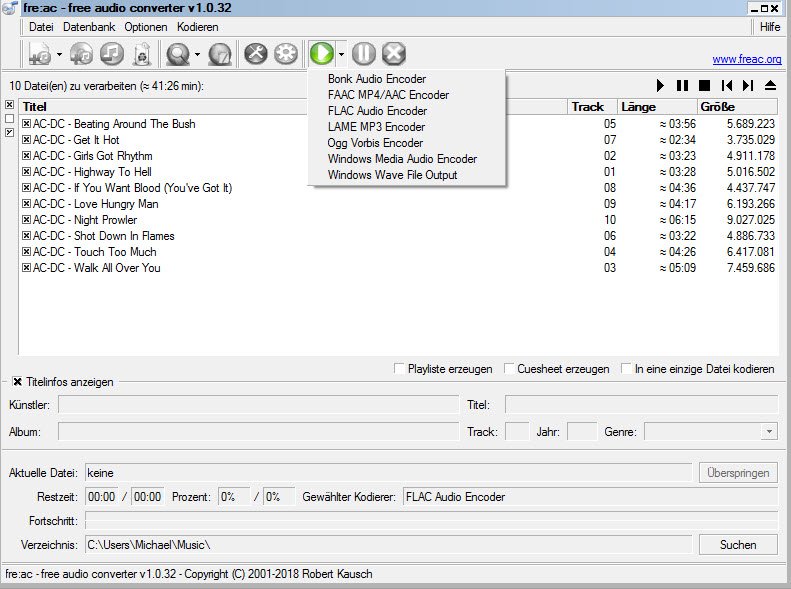Click the 'Verzeichnis' output path field
The width and height of the screenshot is (791, 589).
point(387,545)
